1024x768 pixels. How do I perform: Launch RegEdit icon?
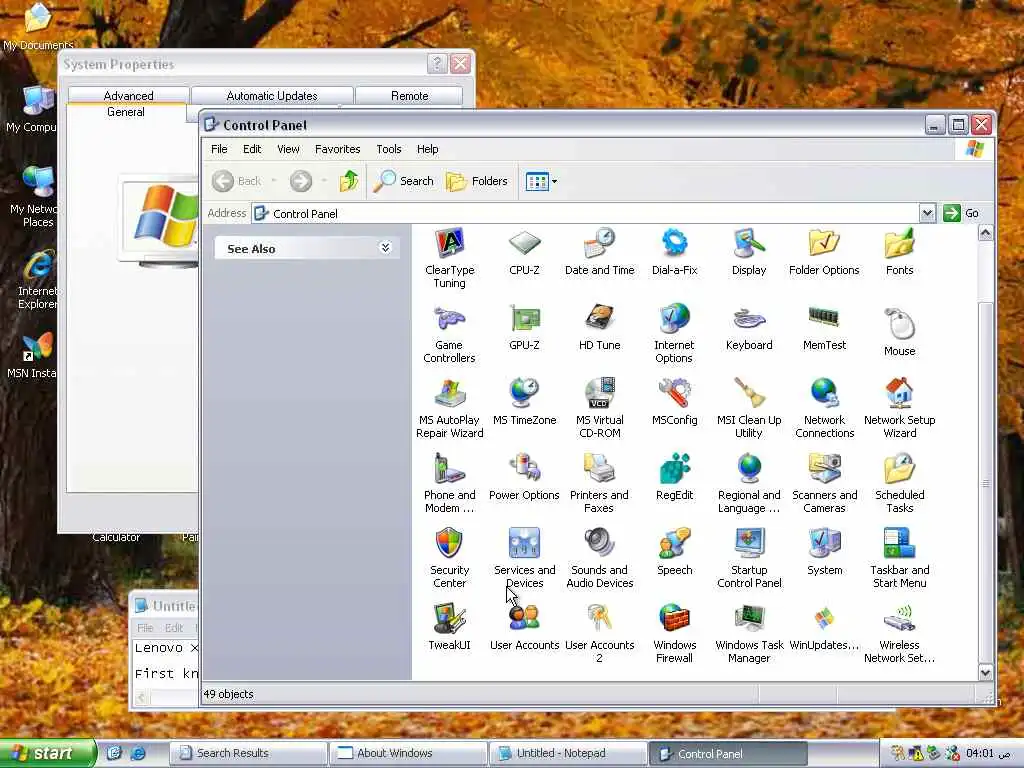tap(675, 477)
